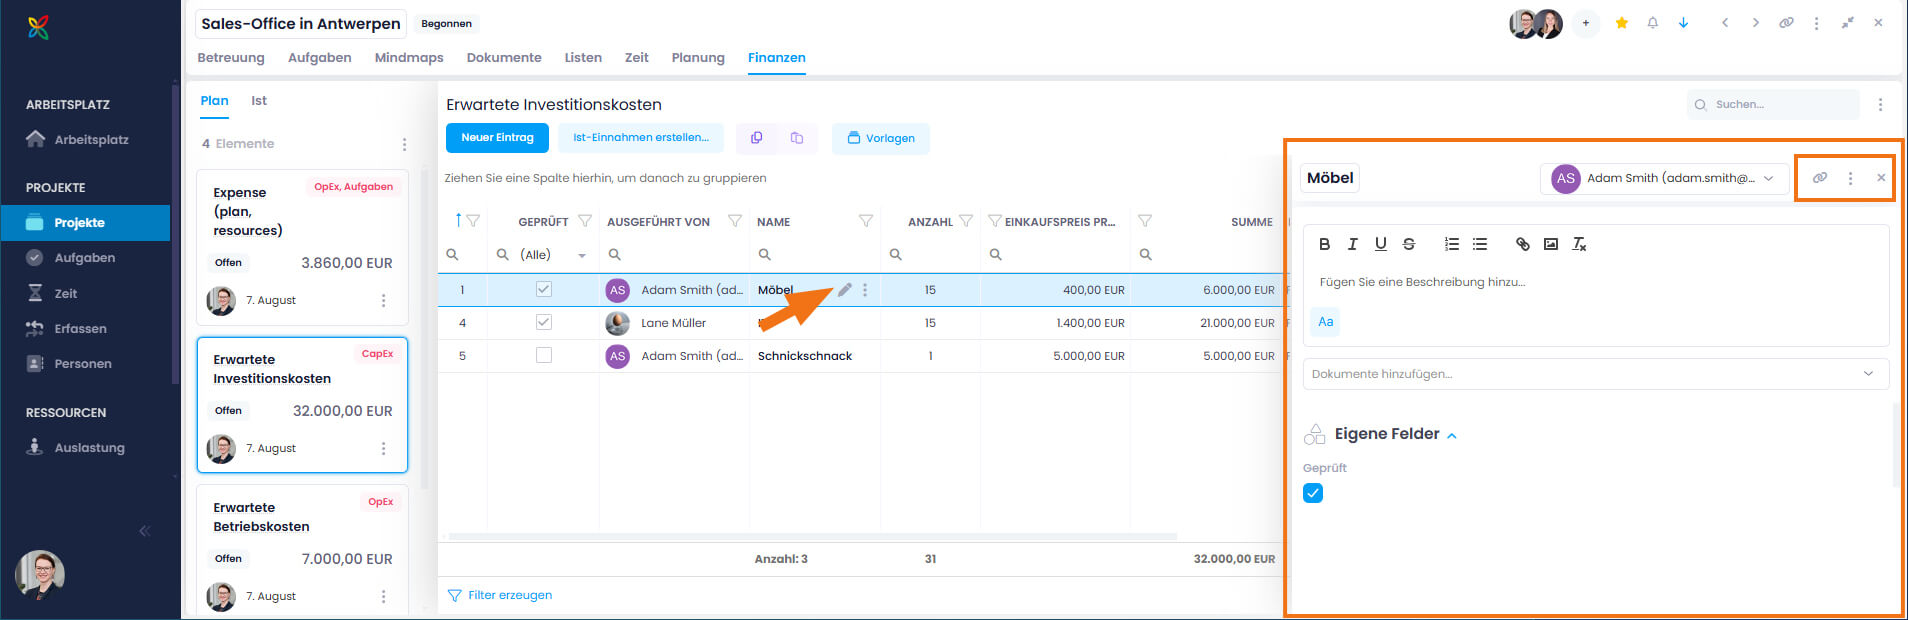1908x620 pixels.
Task: Switch to the Planung tab
Action: tap(697, 58)
